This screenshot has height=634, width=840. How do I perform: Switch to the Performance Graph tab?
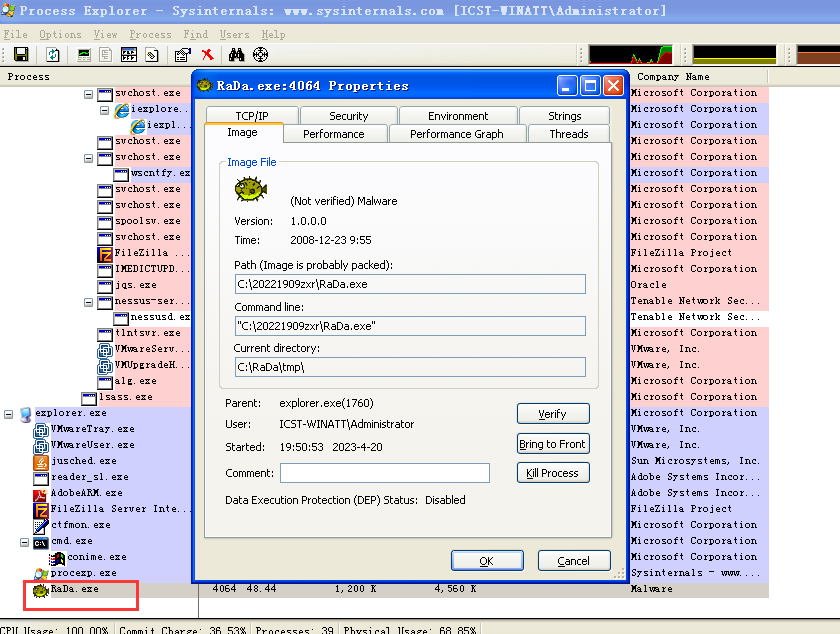[457, 134]
